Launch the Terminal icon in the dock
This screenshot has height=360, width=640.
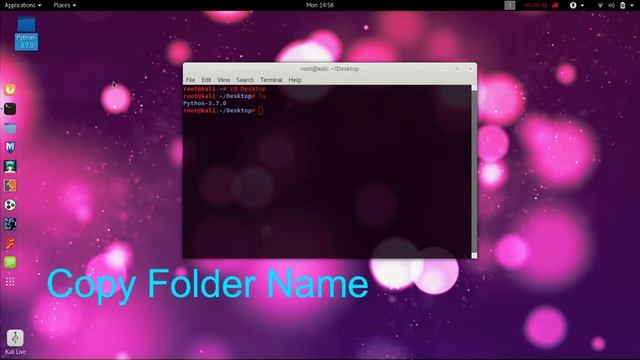pyautogui.click(x=10, y=109)
